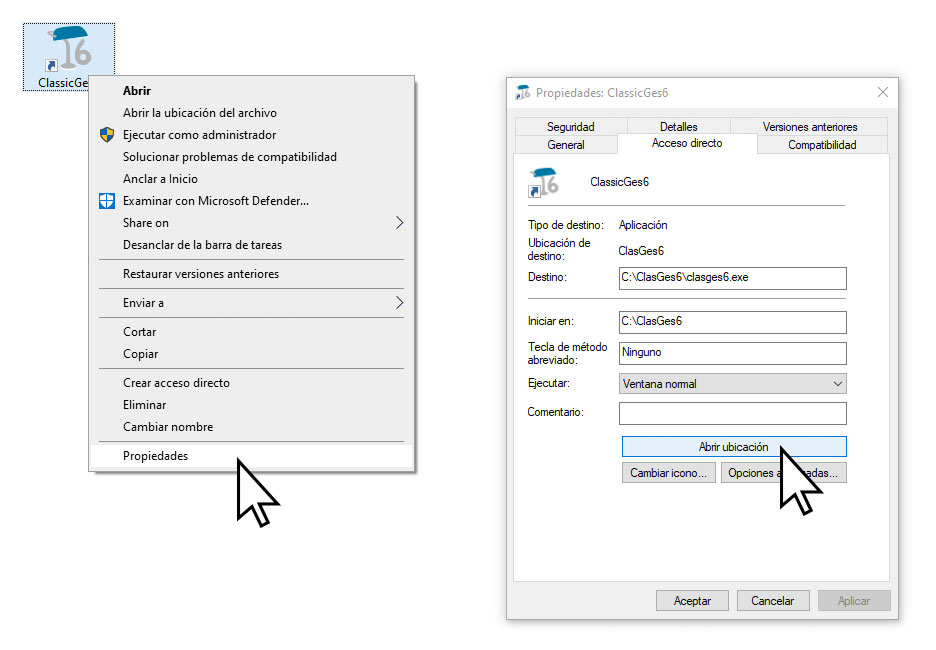Expand the Enviar a submenu arrow
Viewport: 936px width, 650px height.
(x=399, y=302)
